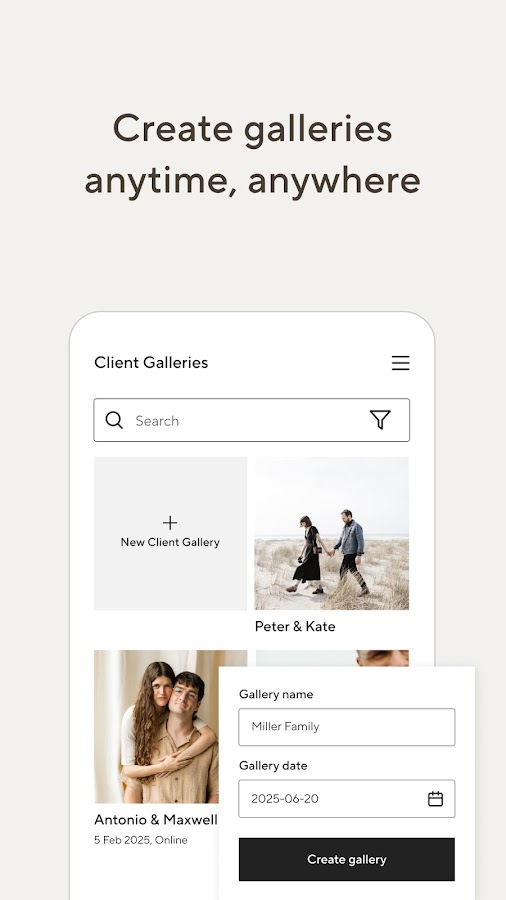Click the Antonio & Maxwell gallery title
Viewport: 506px width, 900px height.
[155, 819]
